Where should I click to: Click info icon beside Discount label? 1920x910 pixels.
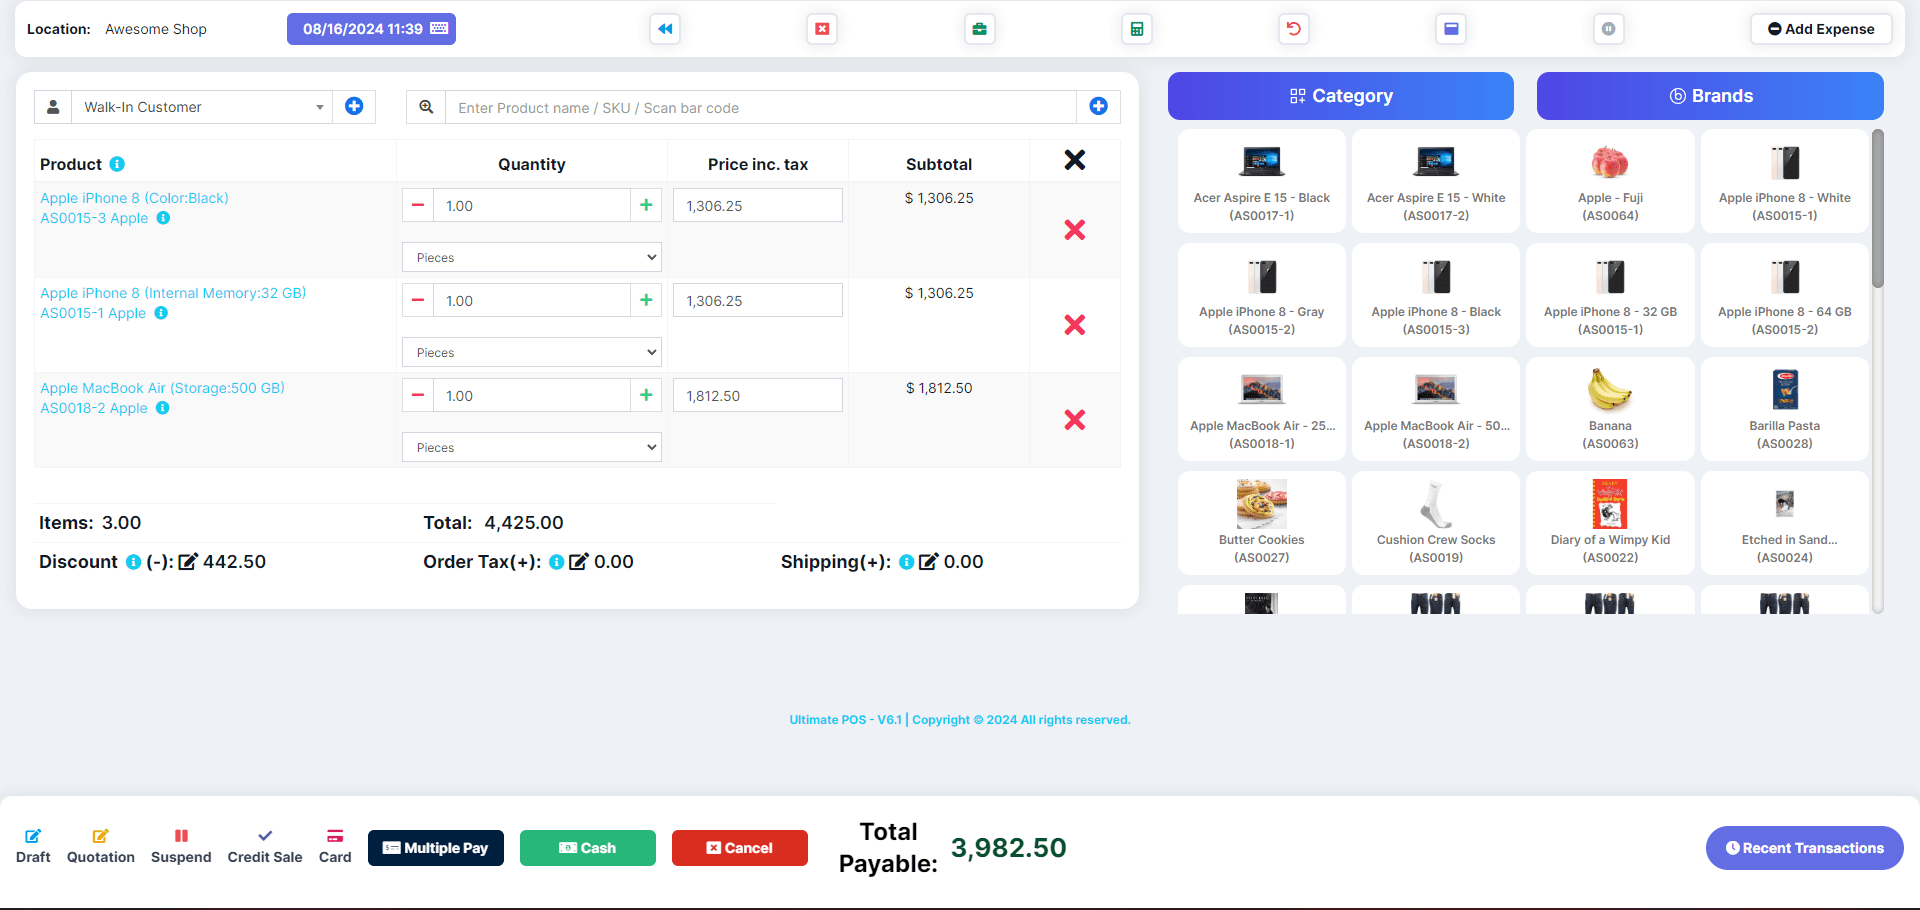tap(133, 562)
